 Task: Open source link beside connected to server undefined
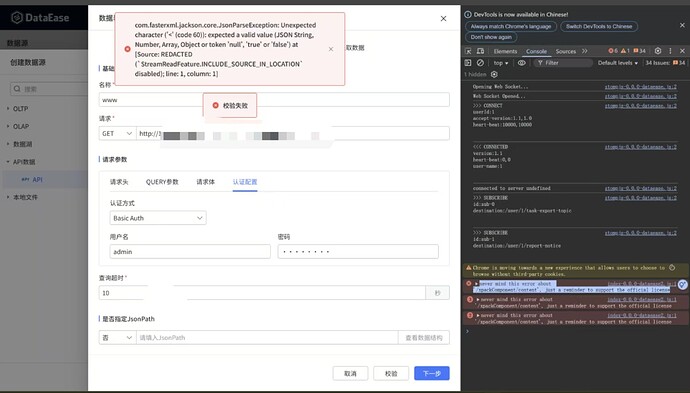coord(640,188)
